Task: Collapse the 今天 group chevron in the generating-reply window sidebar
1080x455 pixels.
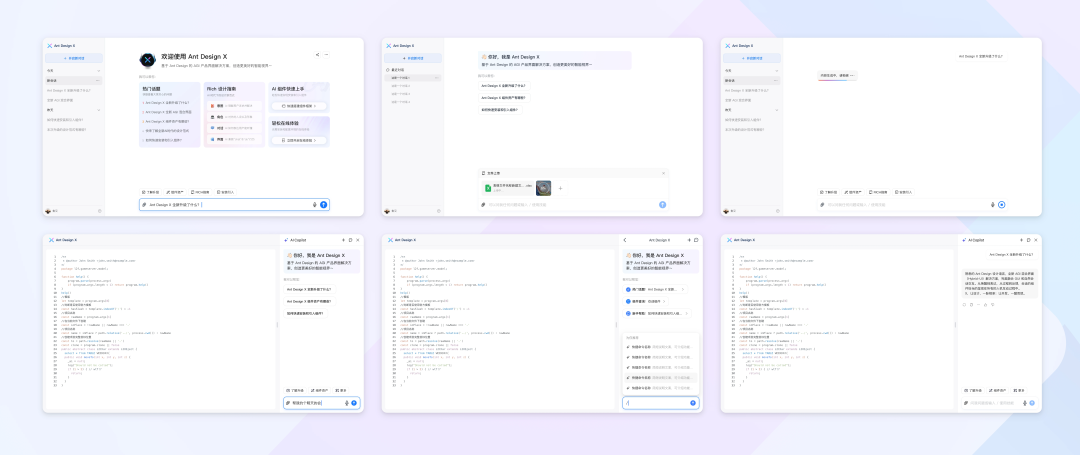Action: pyautogui.click(x=776, y=71)
